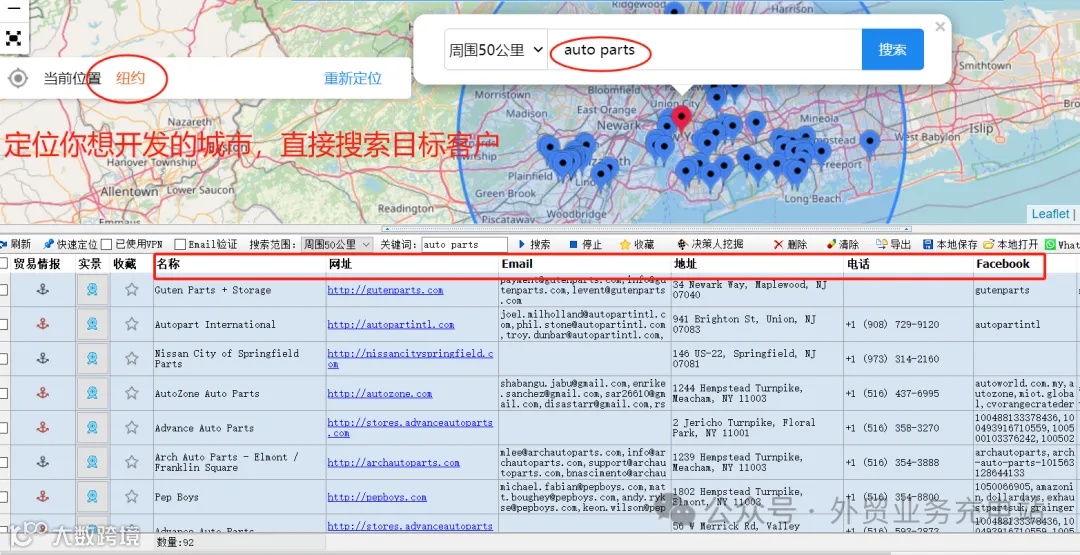Click the phone number +1 (516) 437-6995
The image size is (1080, 555).
(892, 393)
